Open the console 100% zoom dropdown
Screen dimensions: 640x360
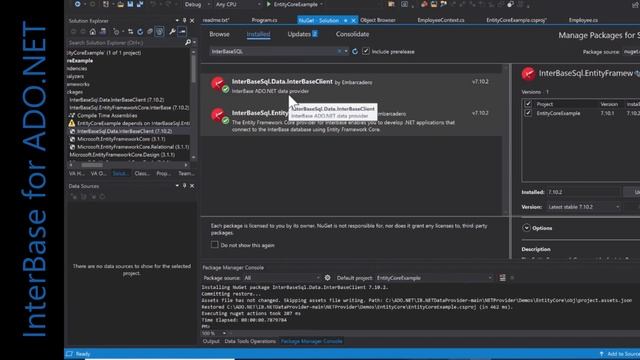coord(224,333)
